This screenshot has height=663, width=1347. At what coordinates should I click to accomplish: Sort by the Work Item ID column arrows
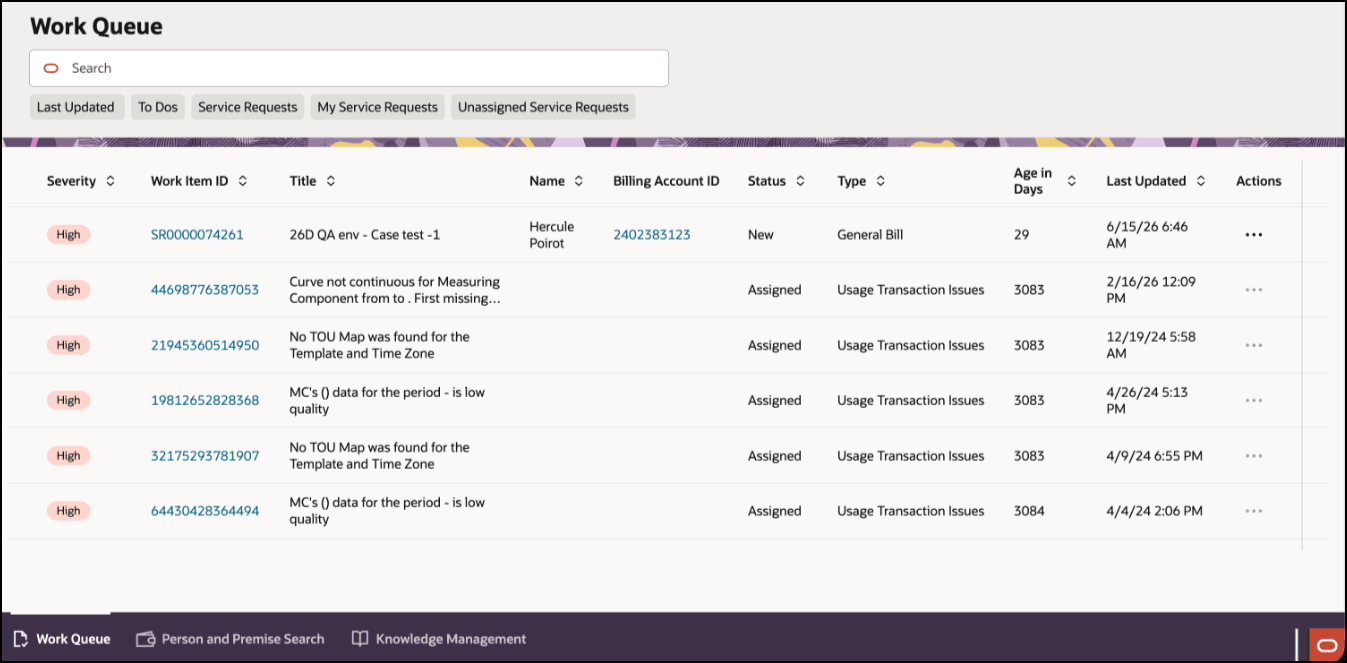(242, 181)
